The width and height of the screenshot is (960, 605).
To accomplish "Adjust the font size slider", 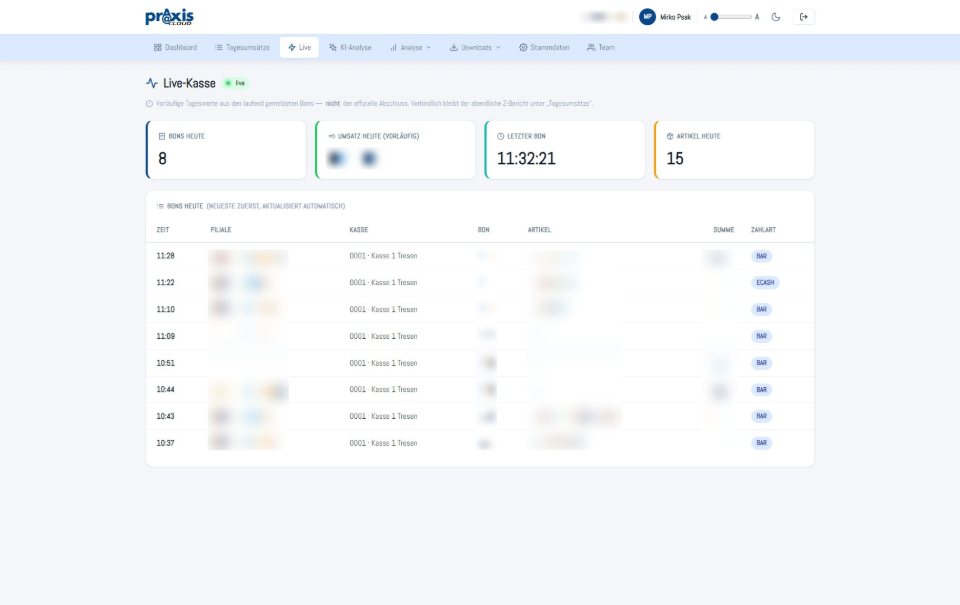I will 732,17.
